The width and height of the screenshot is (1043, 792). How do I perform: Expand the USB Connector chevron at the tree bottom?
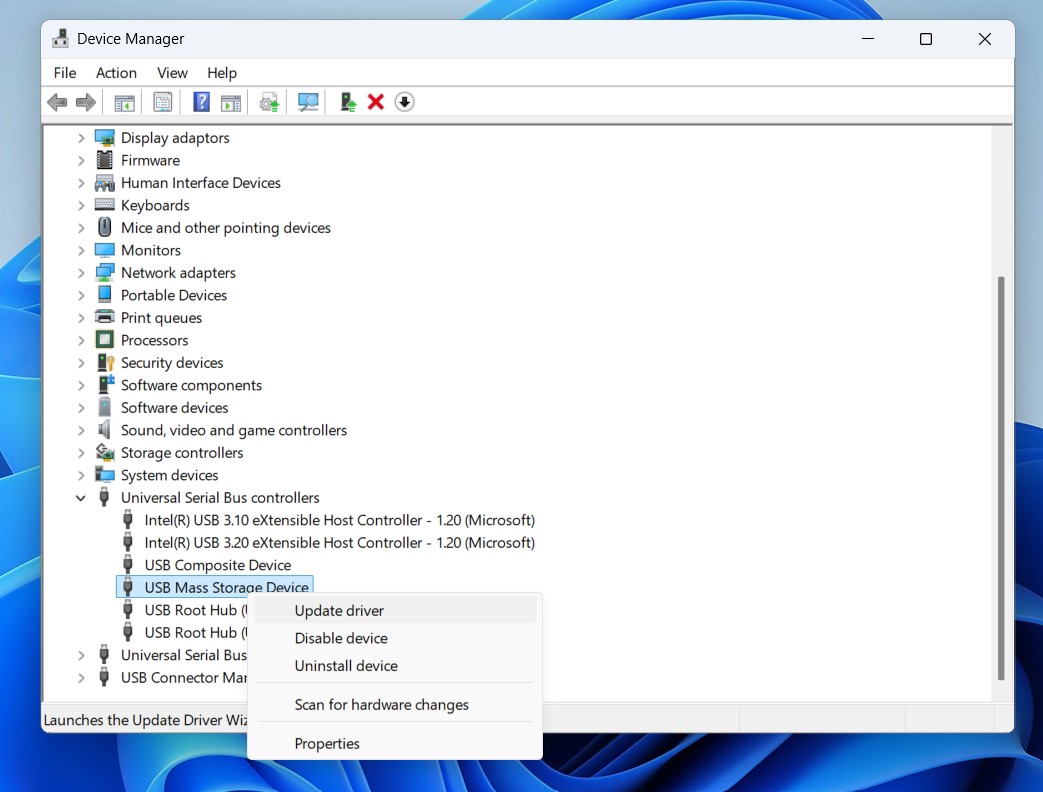[x=80, y=678]
